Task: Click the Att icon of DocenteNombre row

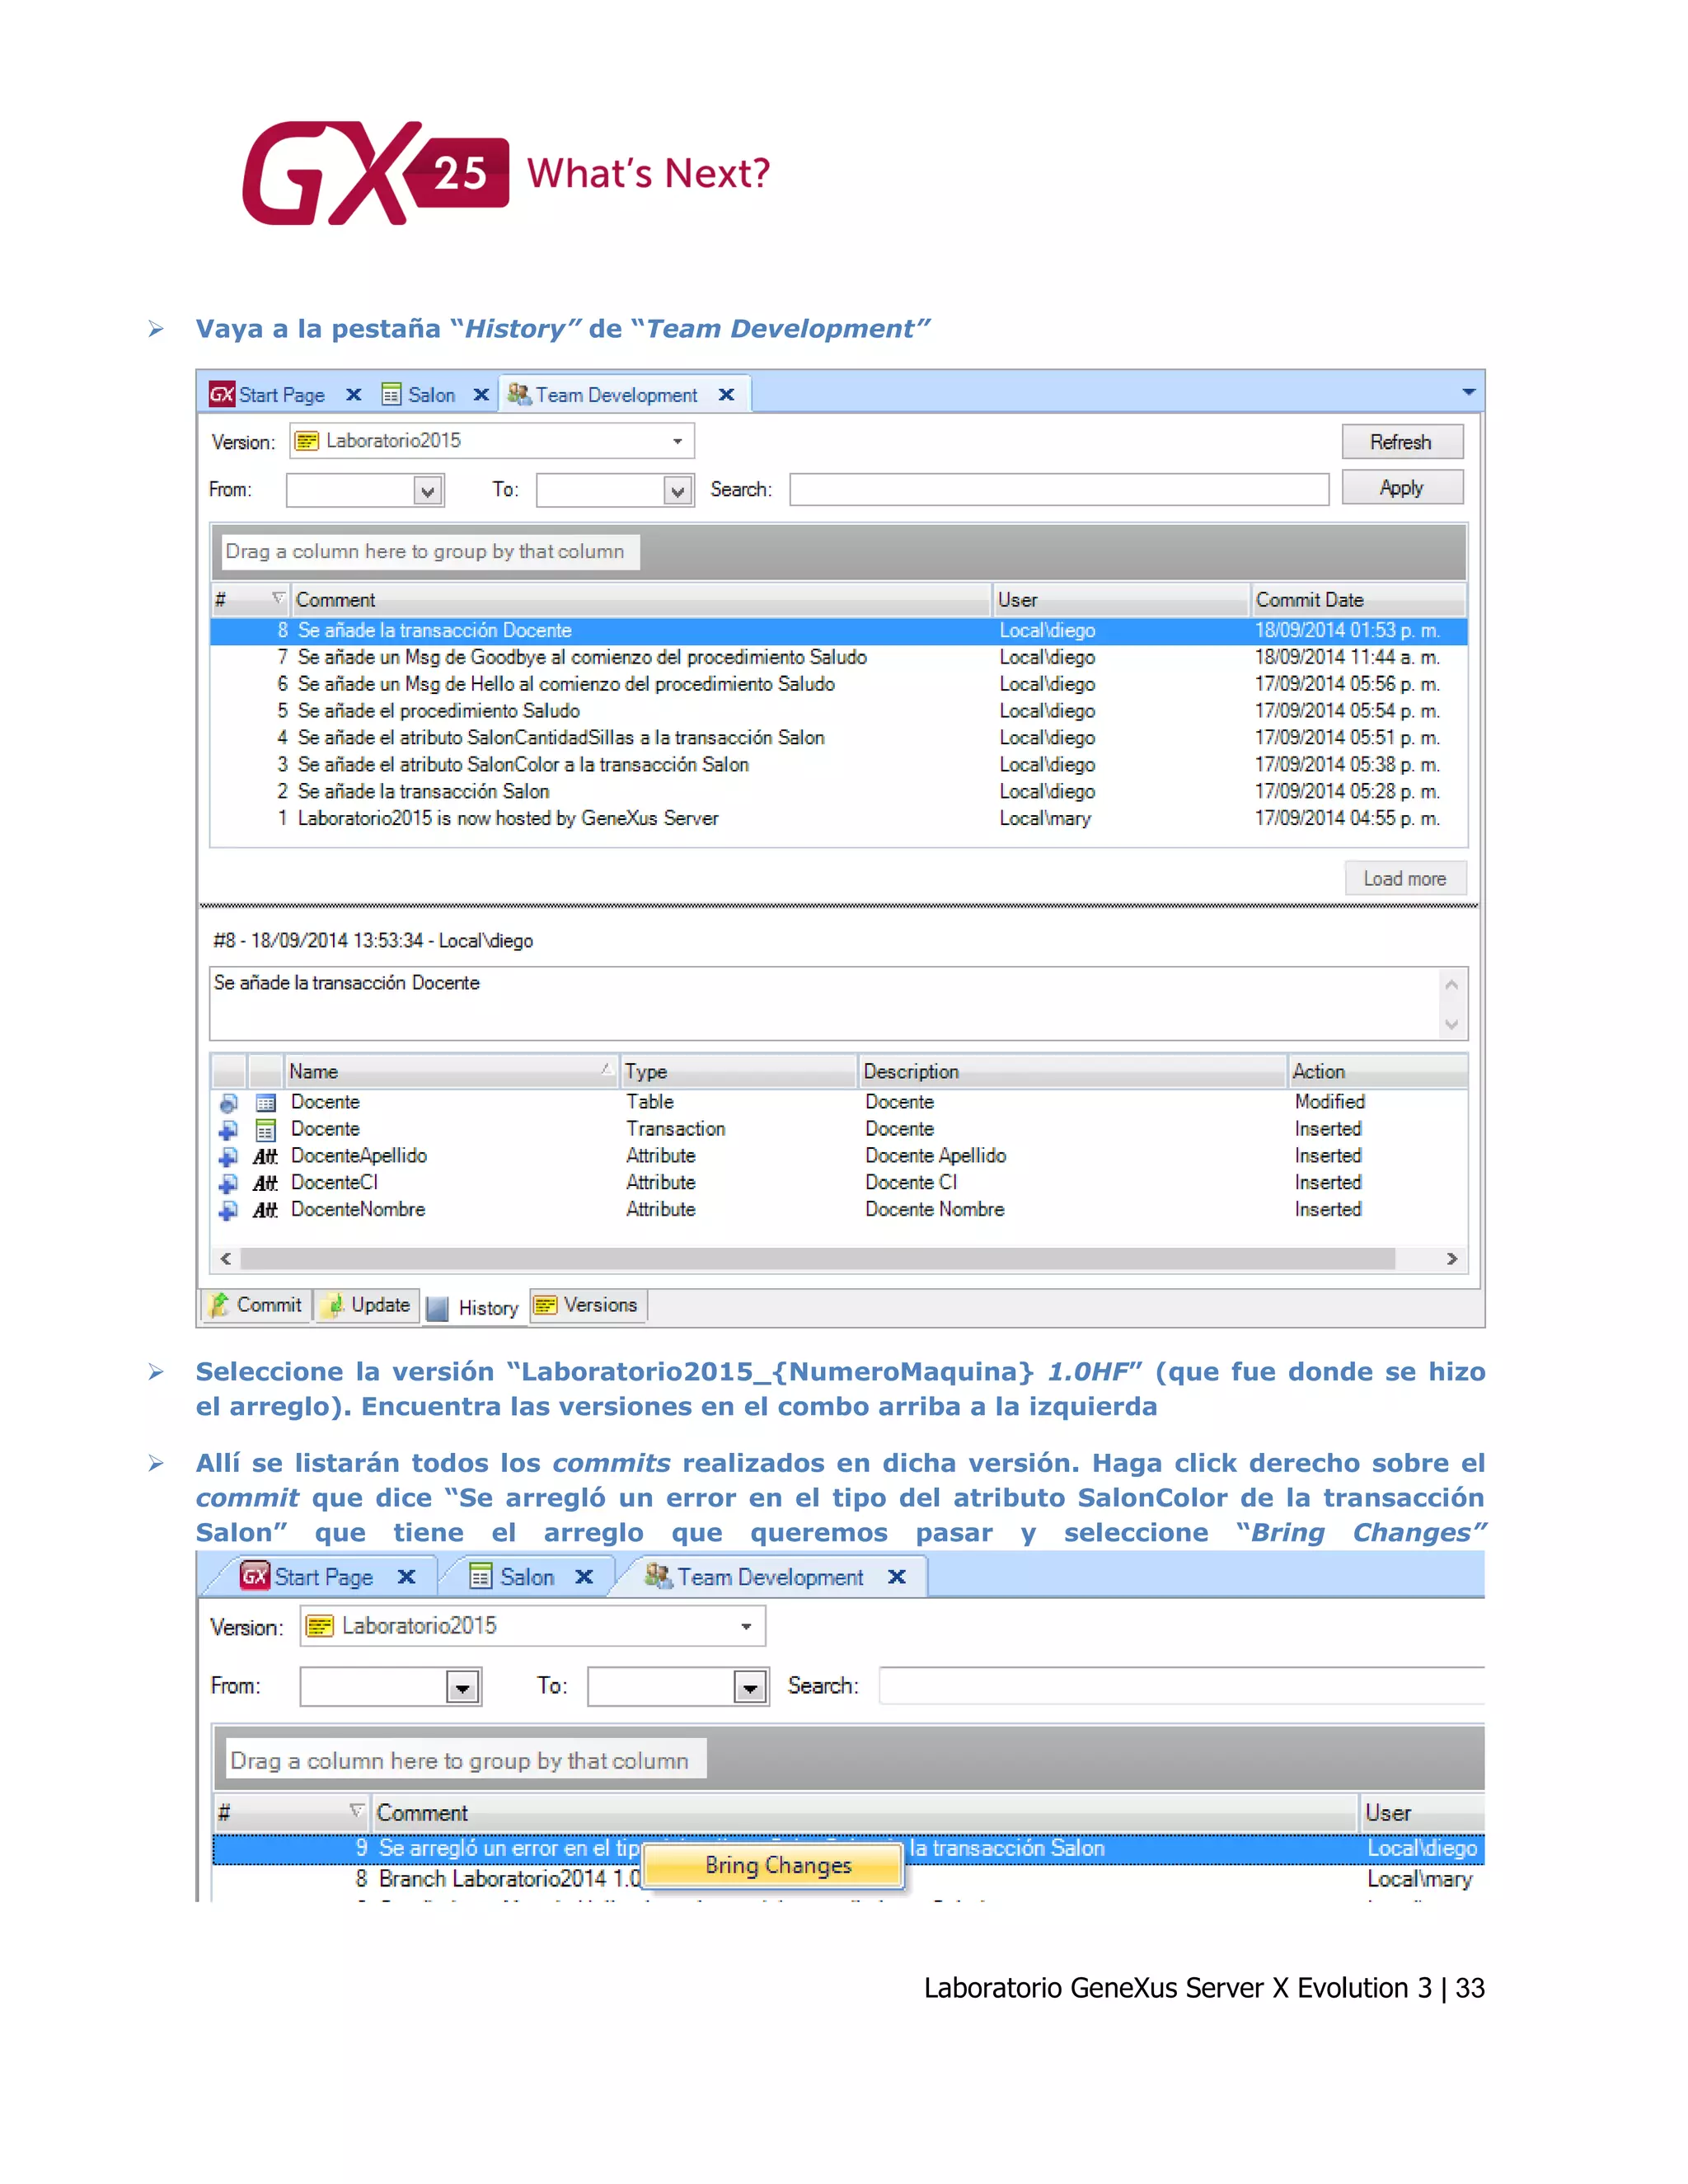Action: [x=265, y=1211]
